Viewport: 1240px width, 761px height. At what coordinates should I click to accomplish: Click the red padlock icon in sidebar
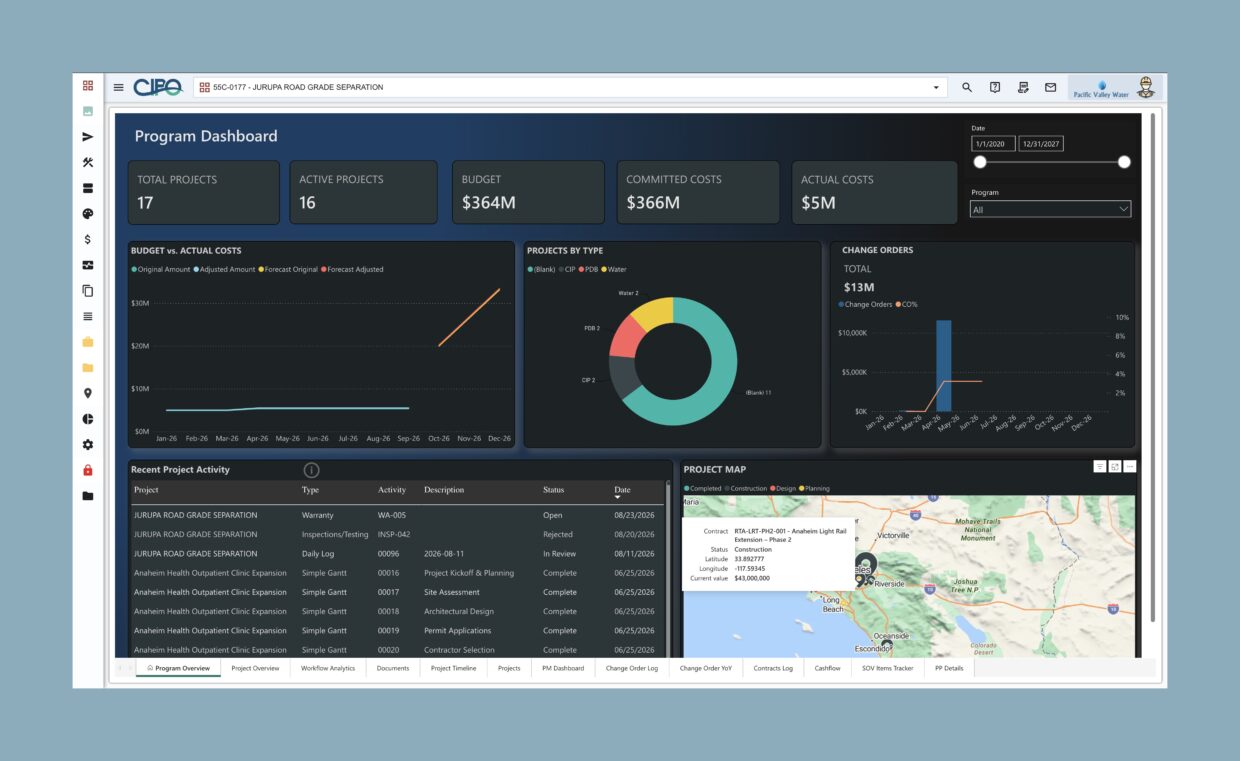click(88, 470)
